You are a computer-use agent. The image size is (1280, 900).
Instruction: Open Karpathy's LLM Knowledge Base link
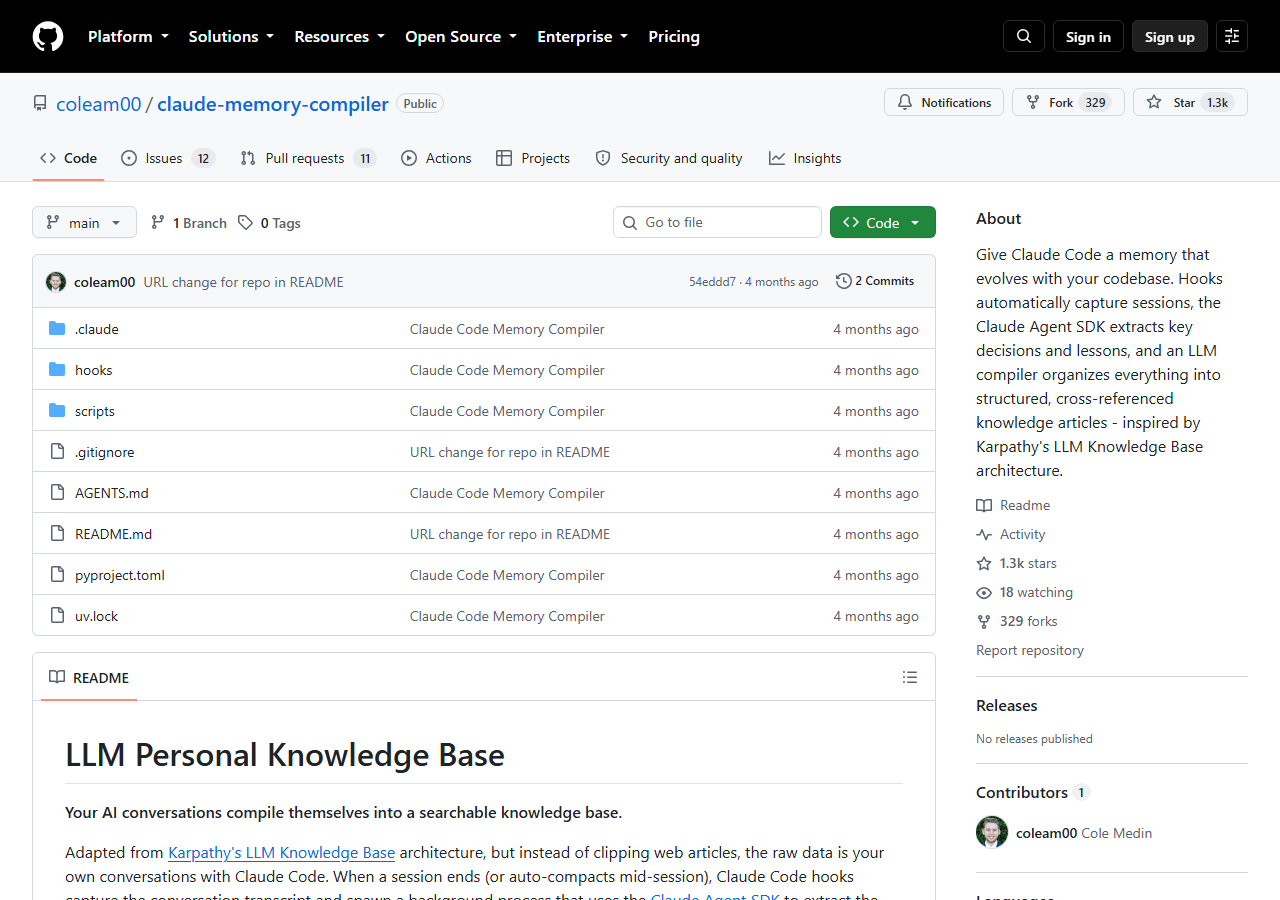point(281,852)
